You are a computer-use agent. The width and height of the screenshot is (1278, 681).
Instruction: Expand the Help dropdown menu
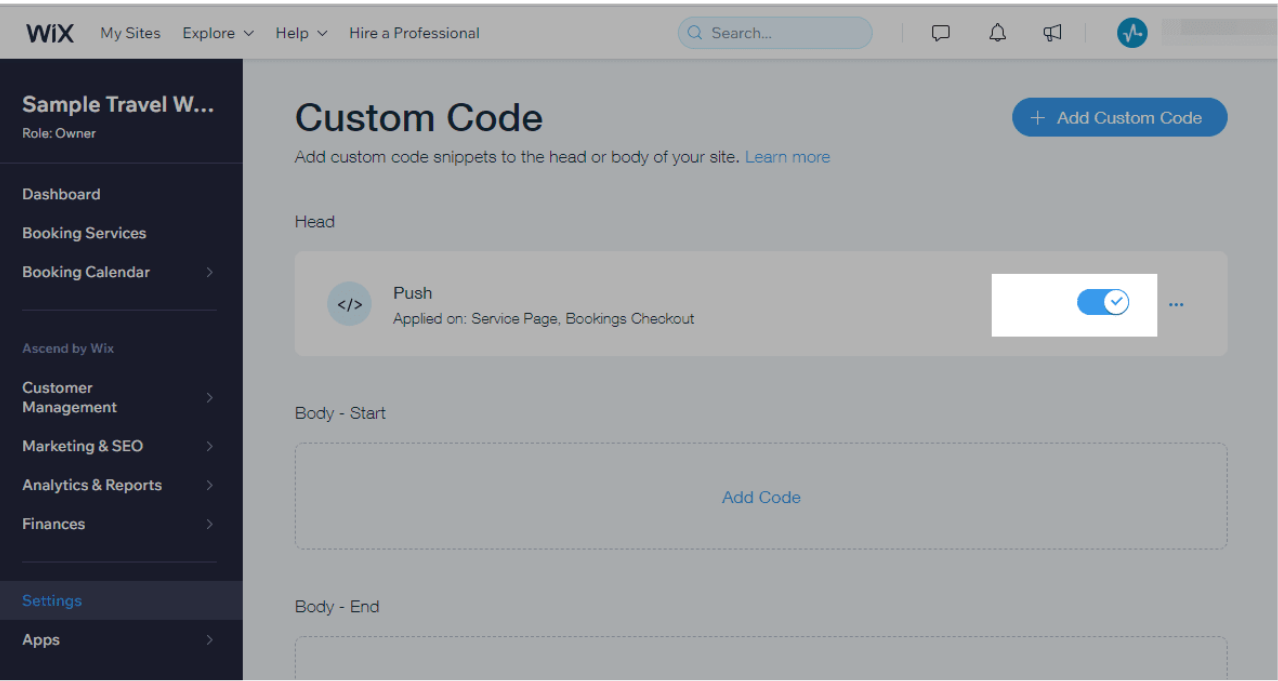click(301, 33)
